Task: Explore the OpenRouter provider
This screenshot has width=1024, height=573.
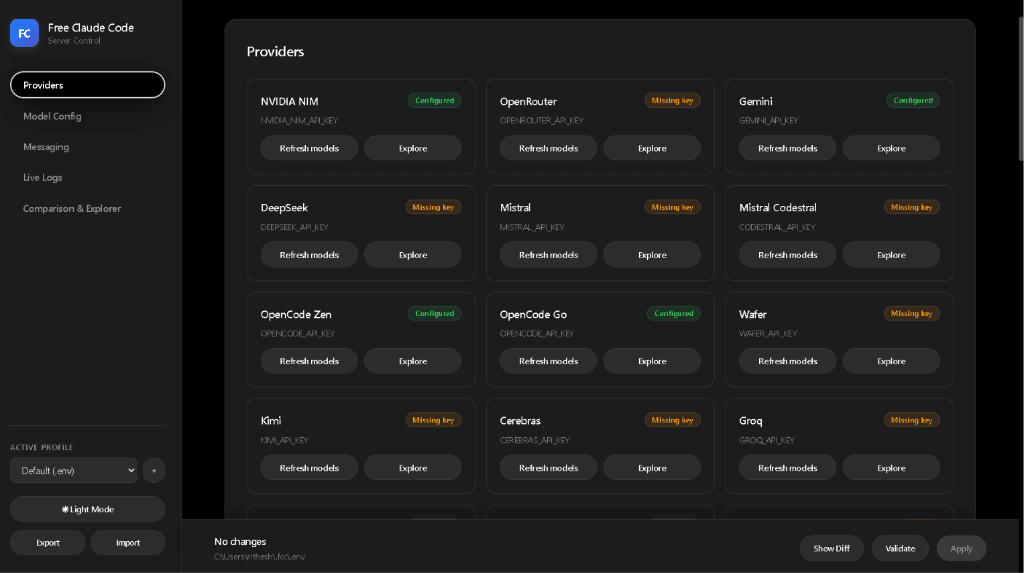Action: [652, 148]
